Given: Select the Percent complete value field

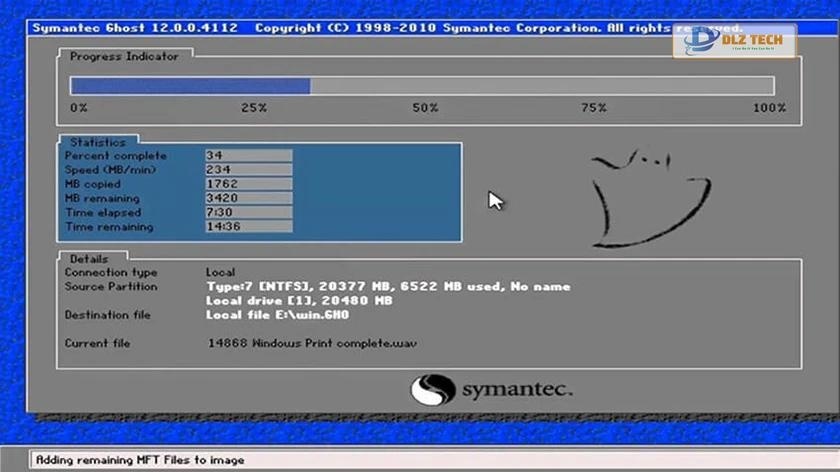Looking at the screenshot, I should 247,156.
